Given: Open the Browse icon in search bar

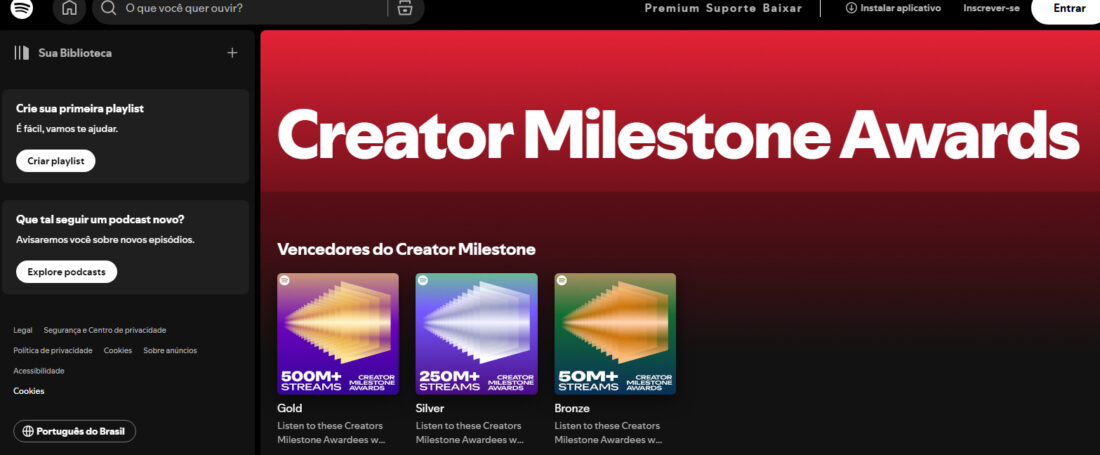Looking at the screenshot, I should (x=405, y=8).
